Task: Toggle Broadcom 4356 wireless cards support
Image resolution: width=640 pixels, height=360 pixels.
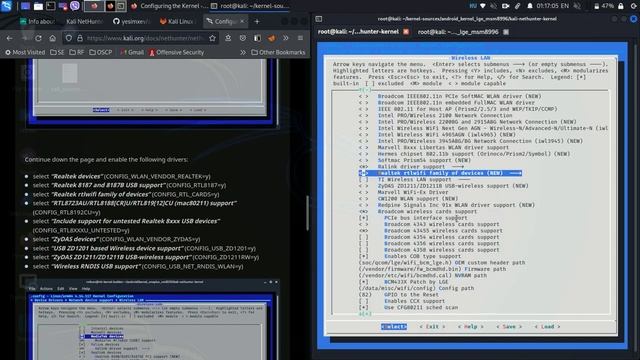Action: coord(429,243)
